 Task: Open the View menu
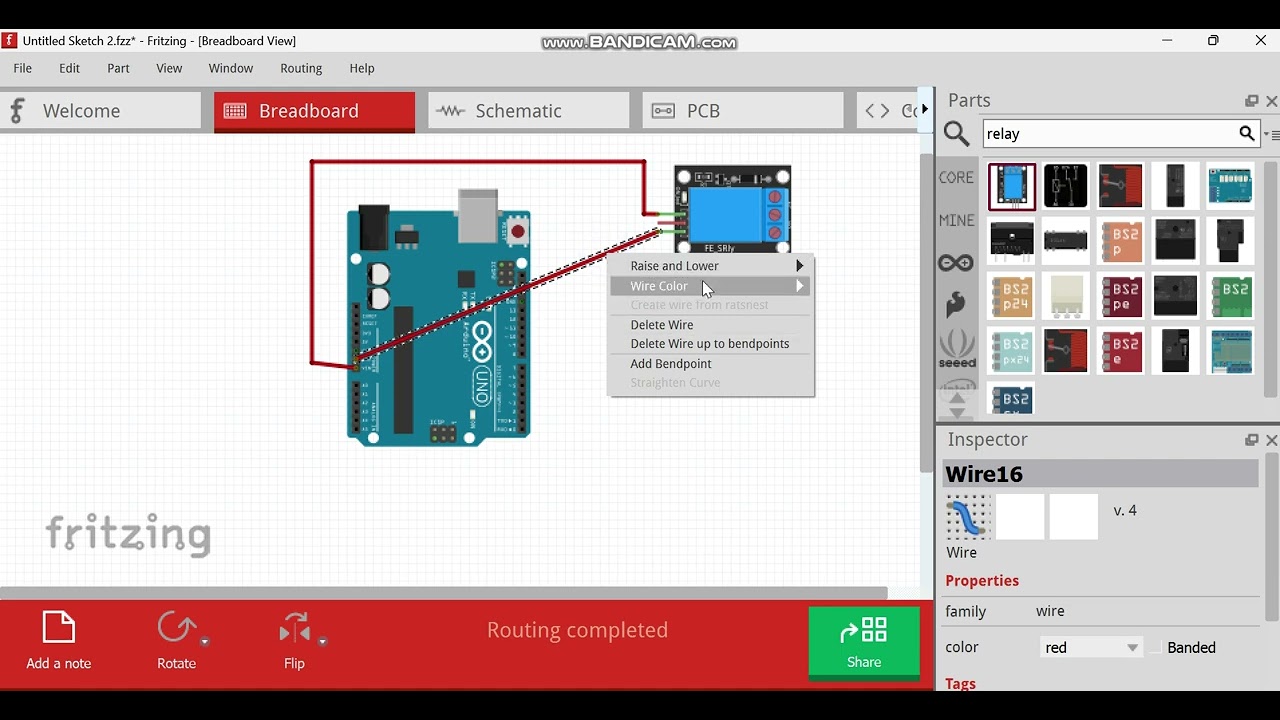(x=169, y=68)
